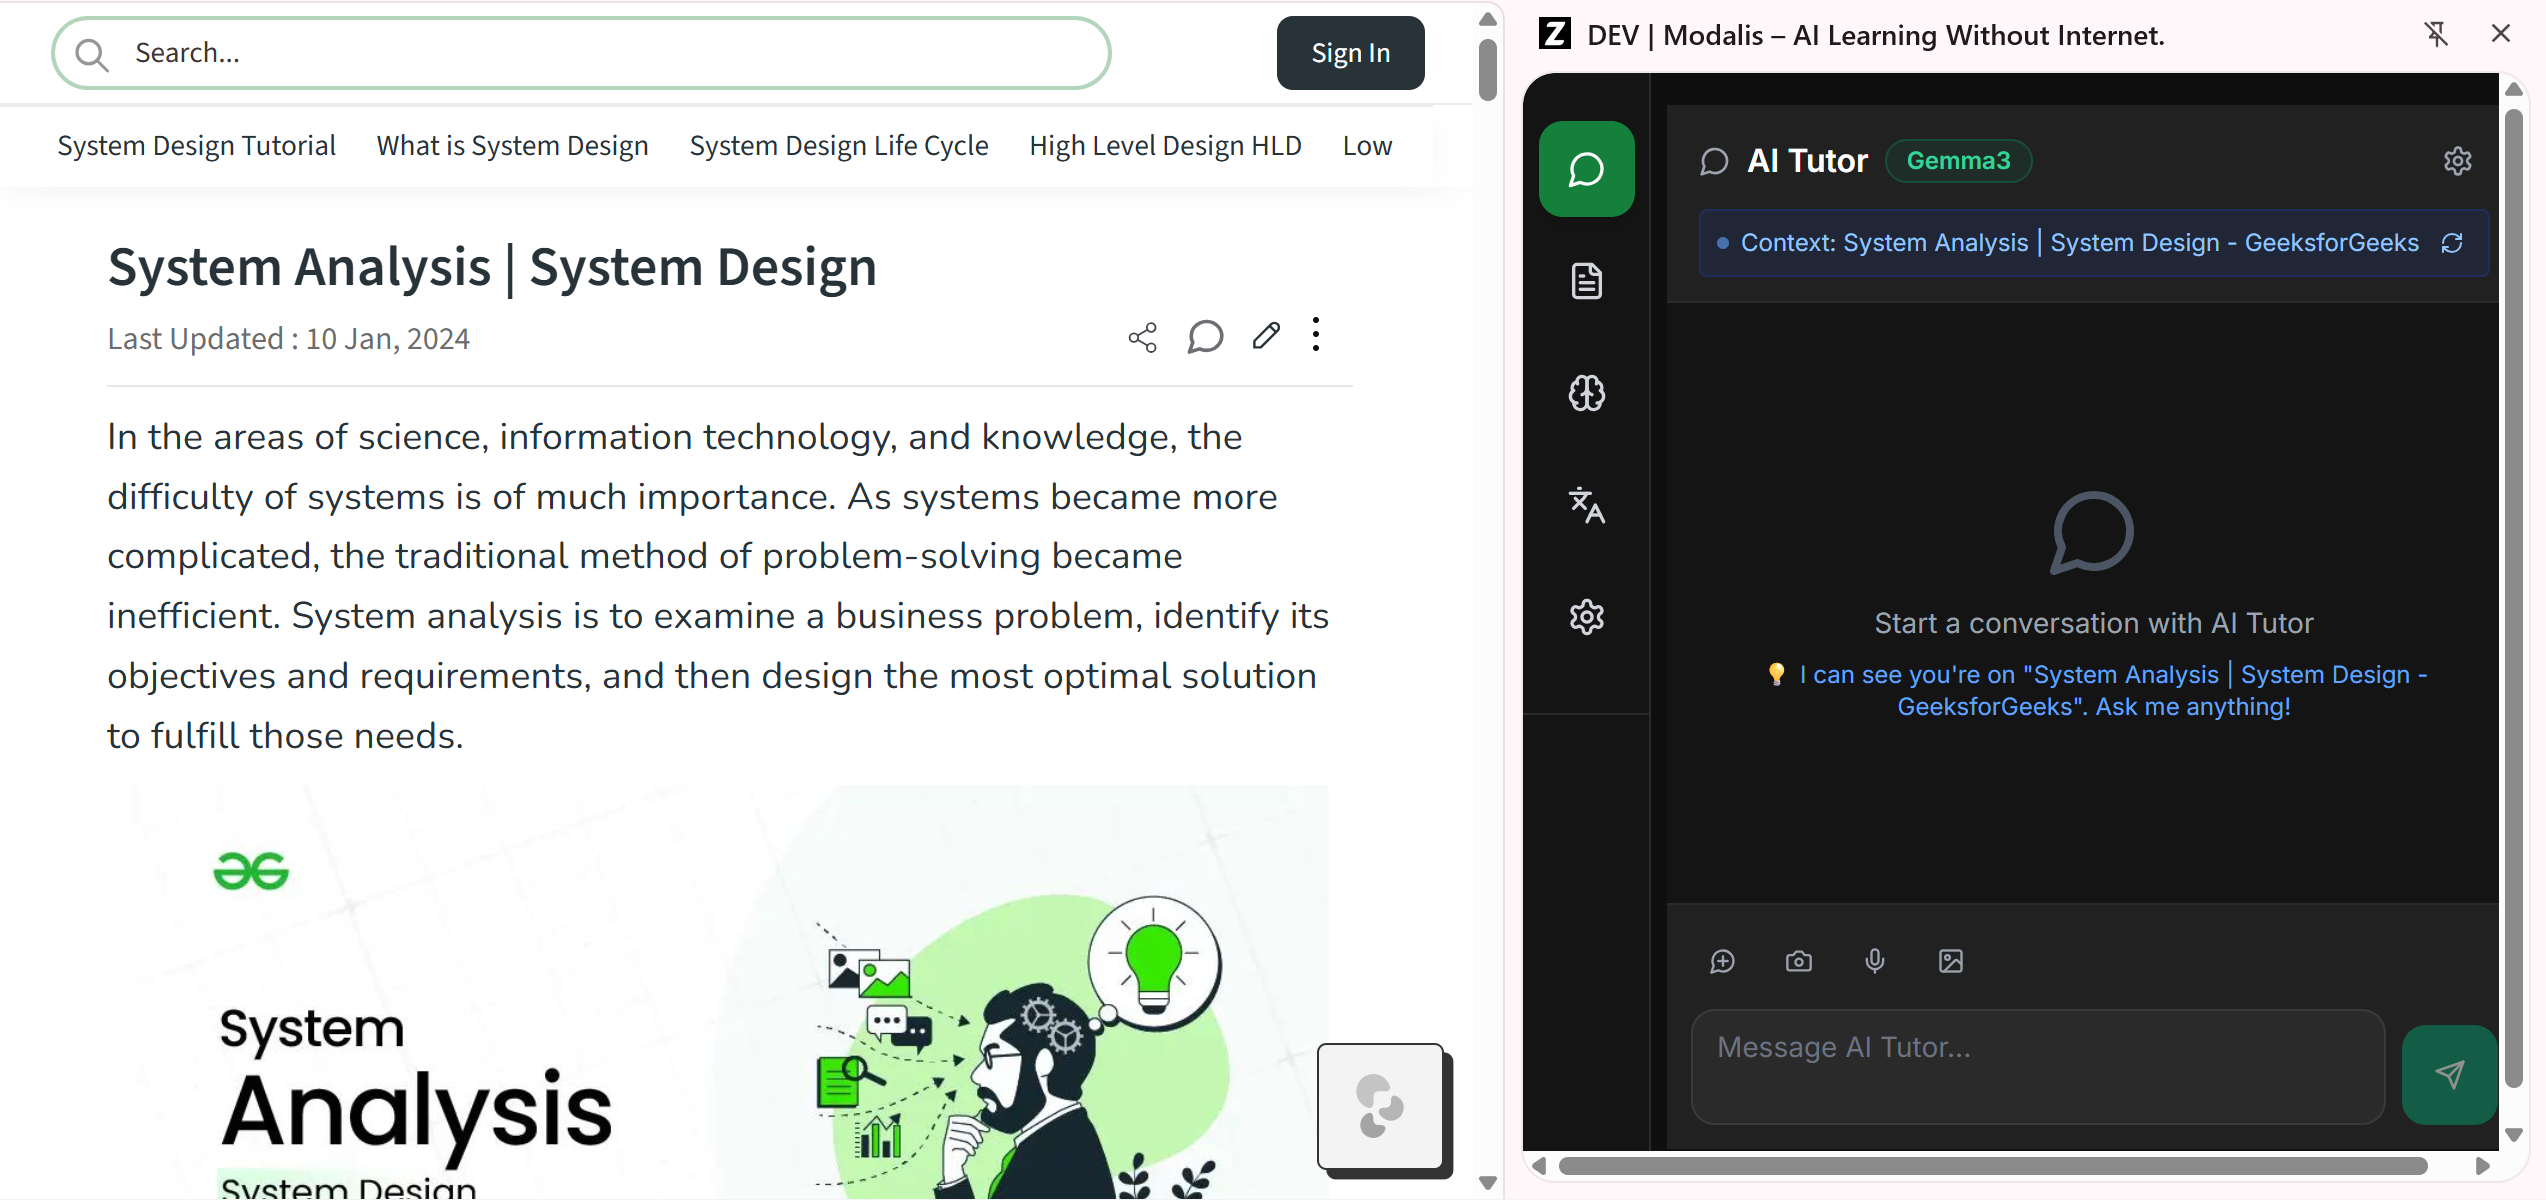The height and width of the screenshot is (1200, 2546).
Task: Activate the microphone voice input
Action: pos(1874,961)
